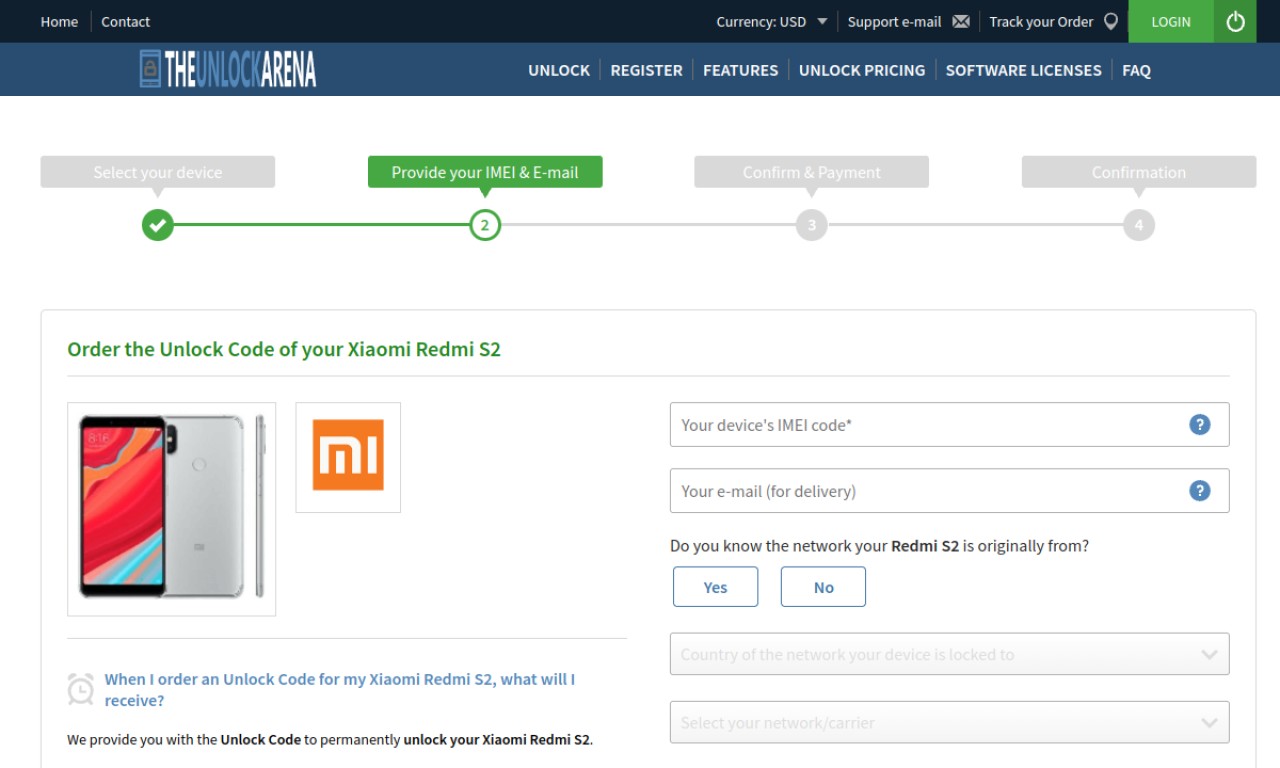Go to the Home link
Image resolution: width=1280 pixels, height=768 pixels.
[59, 21]
